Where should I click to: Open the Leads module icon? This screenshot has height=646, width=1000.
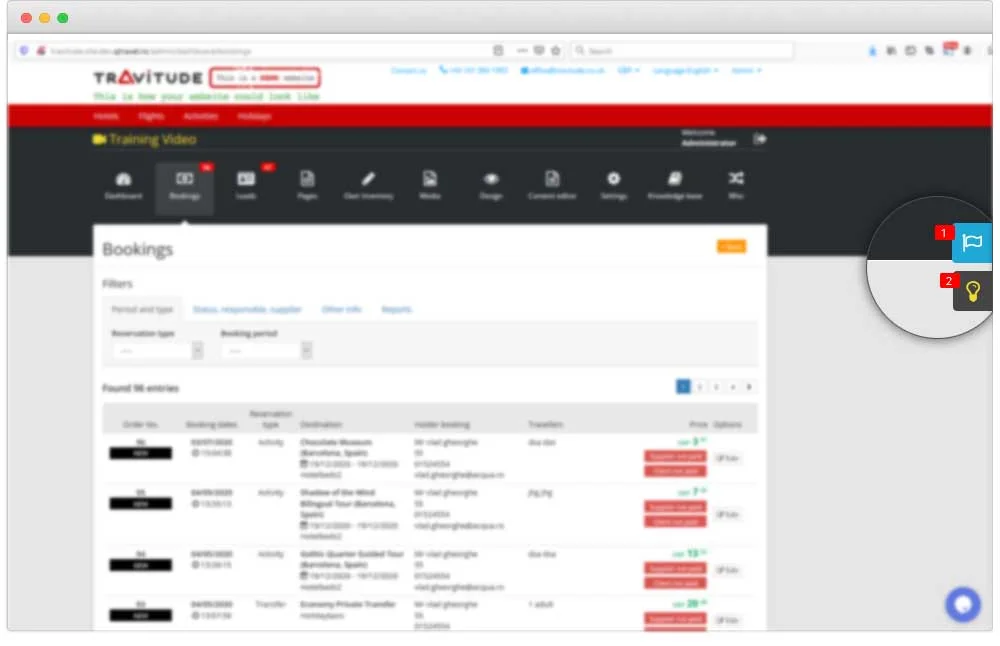coord(246,185)
